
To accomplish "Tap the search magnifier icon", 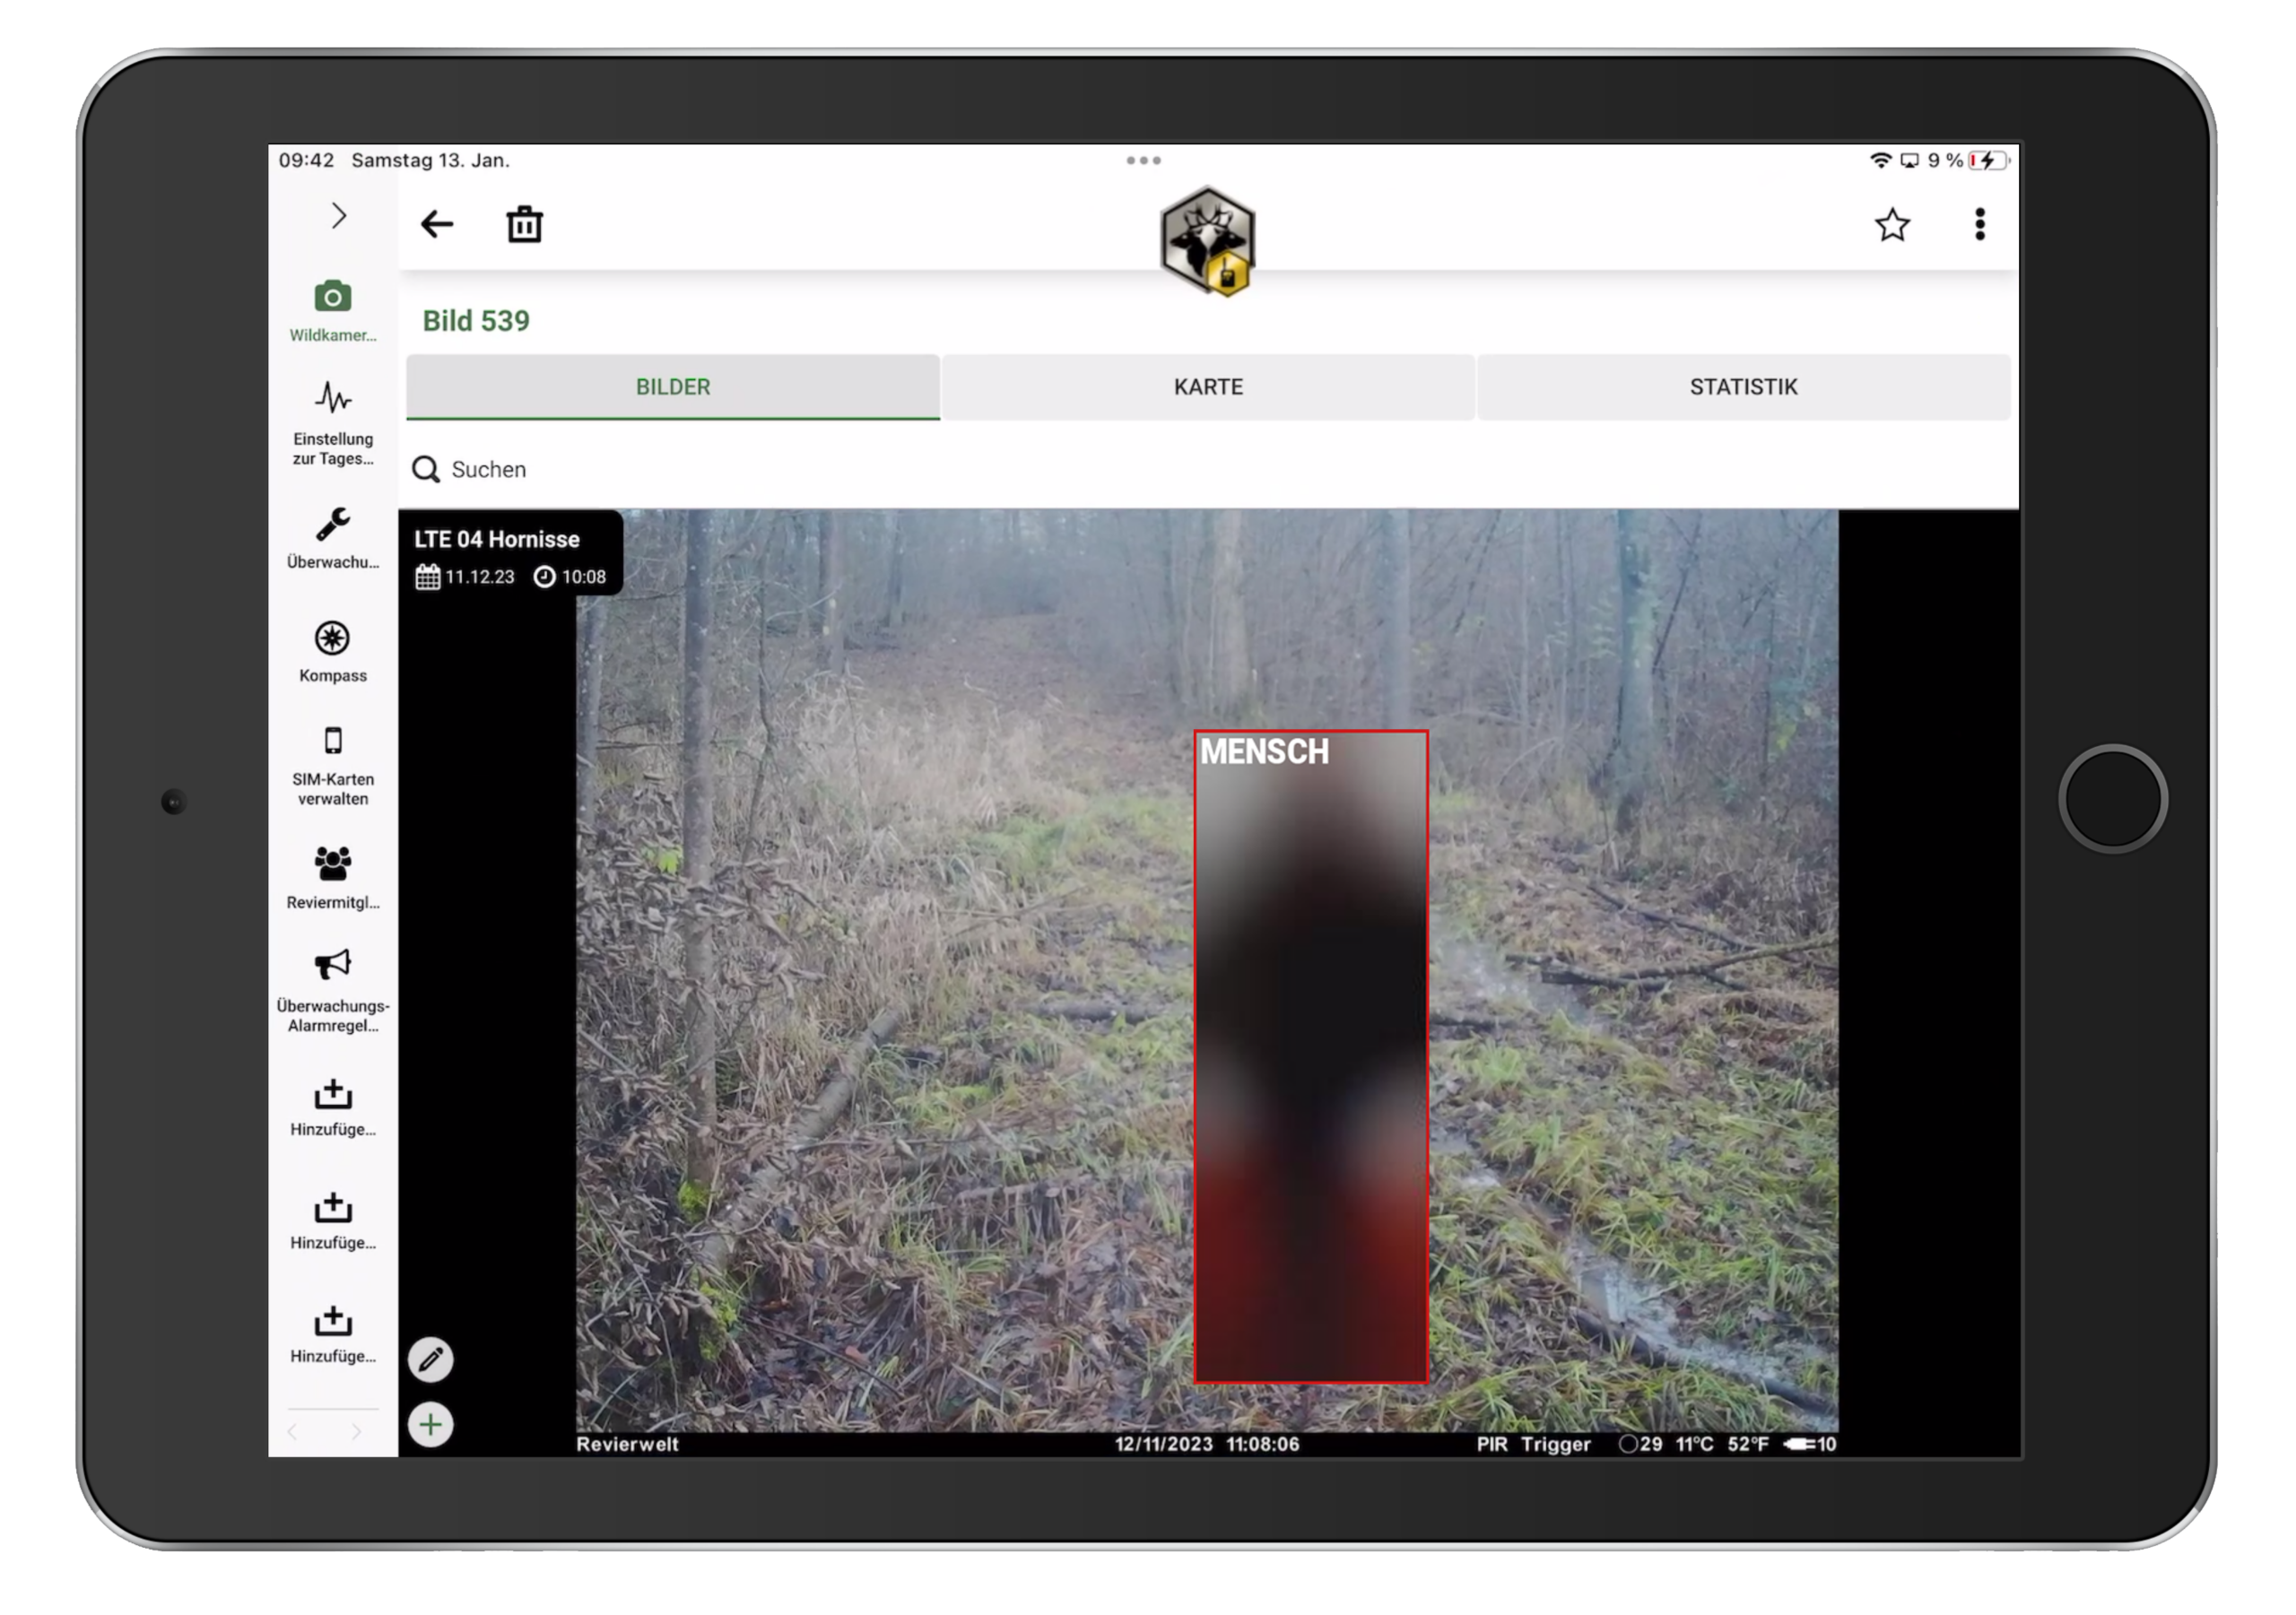I will 426,469.
